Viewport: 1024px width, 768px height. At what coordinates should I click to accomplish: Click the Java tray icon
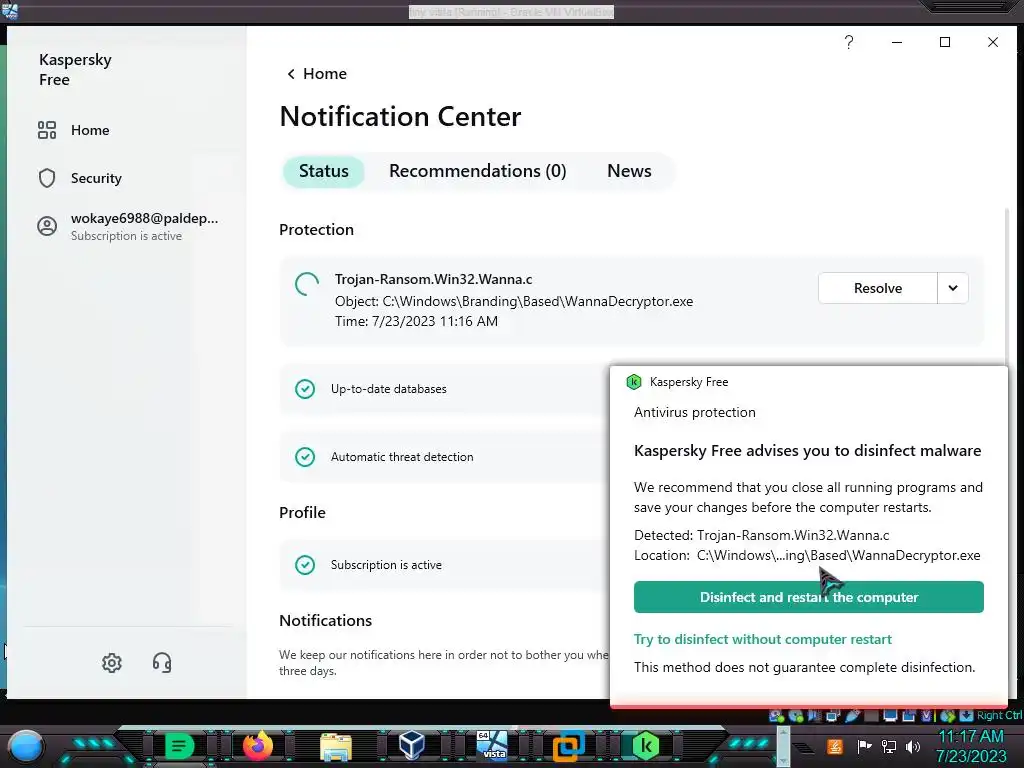click(835, 747)
